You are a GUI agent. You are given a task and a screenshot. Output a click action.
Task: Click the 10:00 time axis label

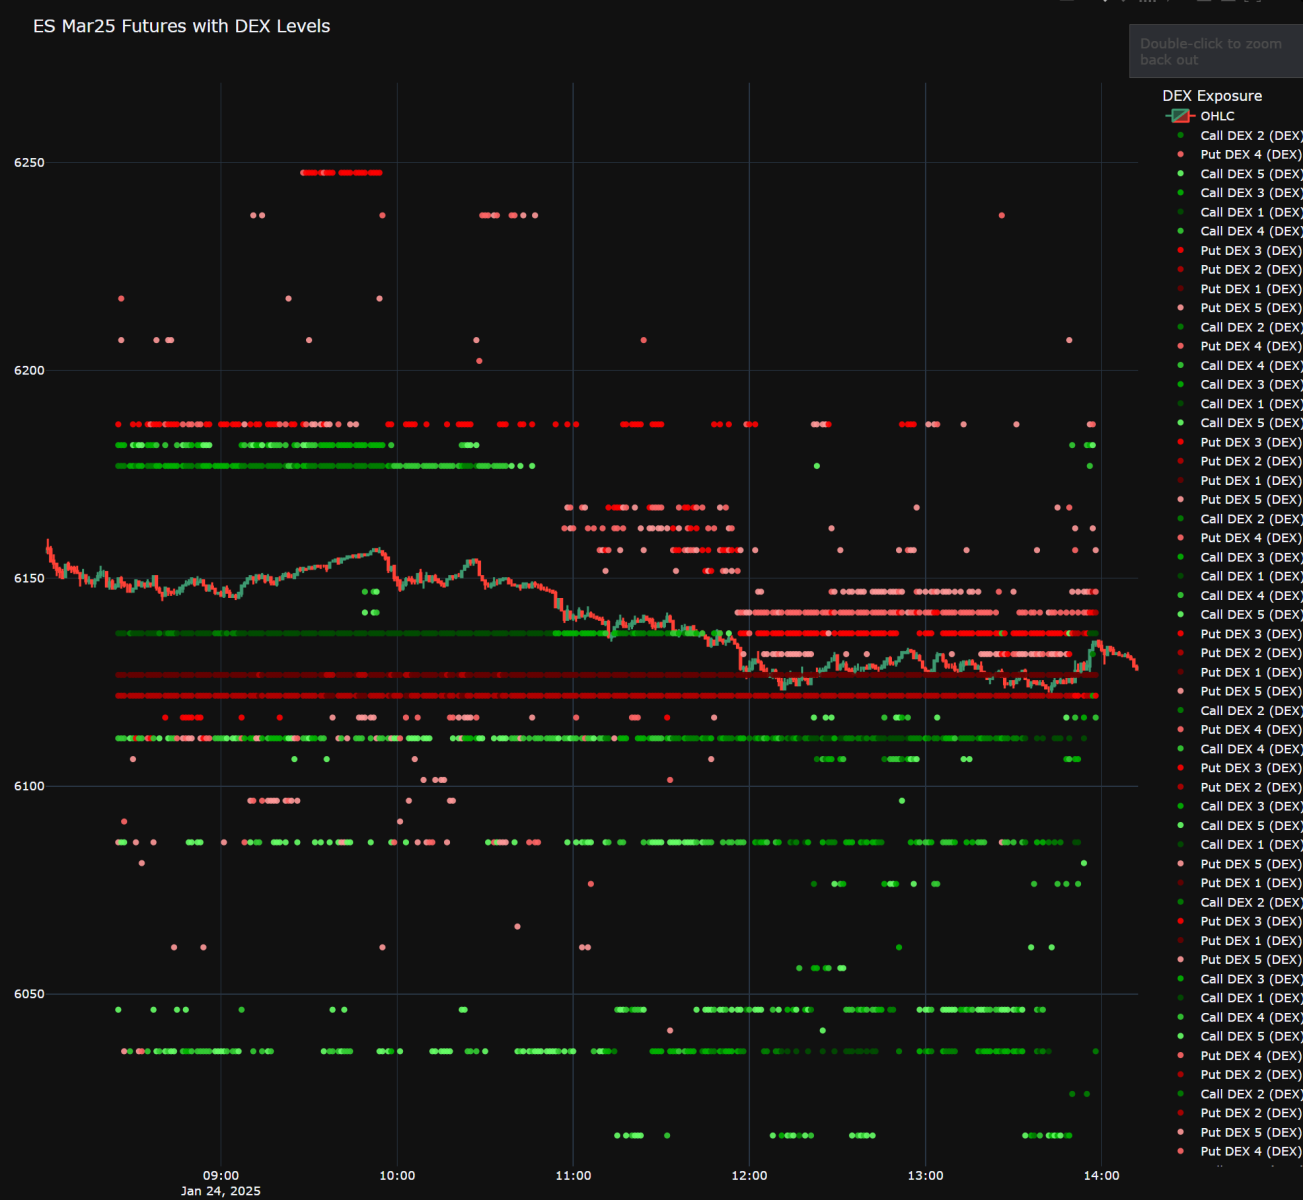click(x=397, y=1176)
